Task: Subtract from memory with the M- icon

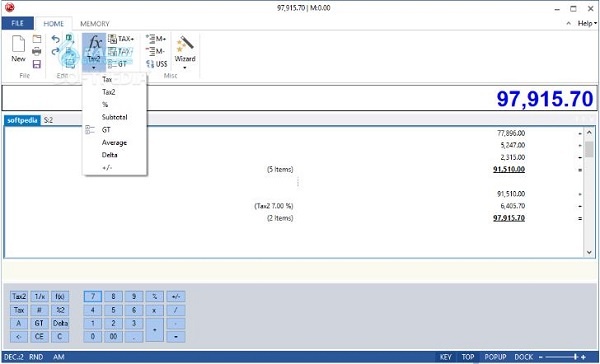Action: 155,51
